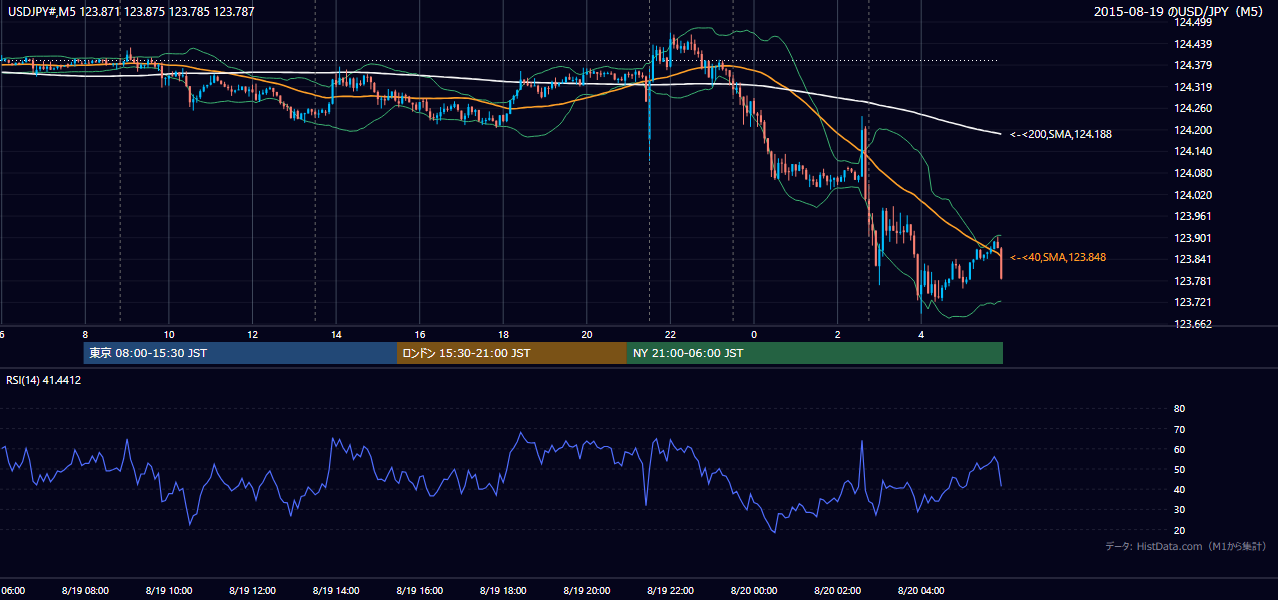The width and height of the screenshot is (1278, 600).
Task: Click RSI scale value 70
Action: (x=1179, y=429)
